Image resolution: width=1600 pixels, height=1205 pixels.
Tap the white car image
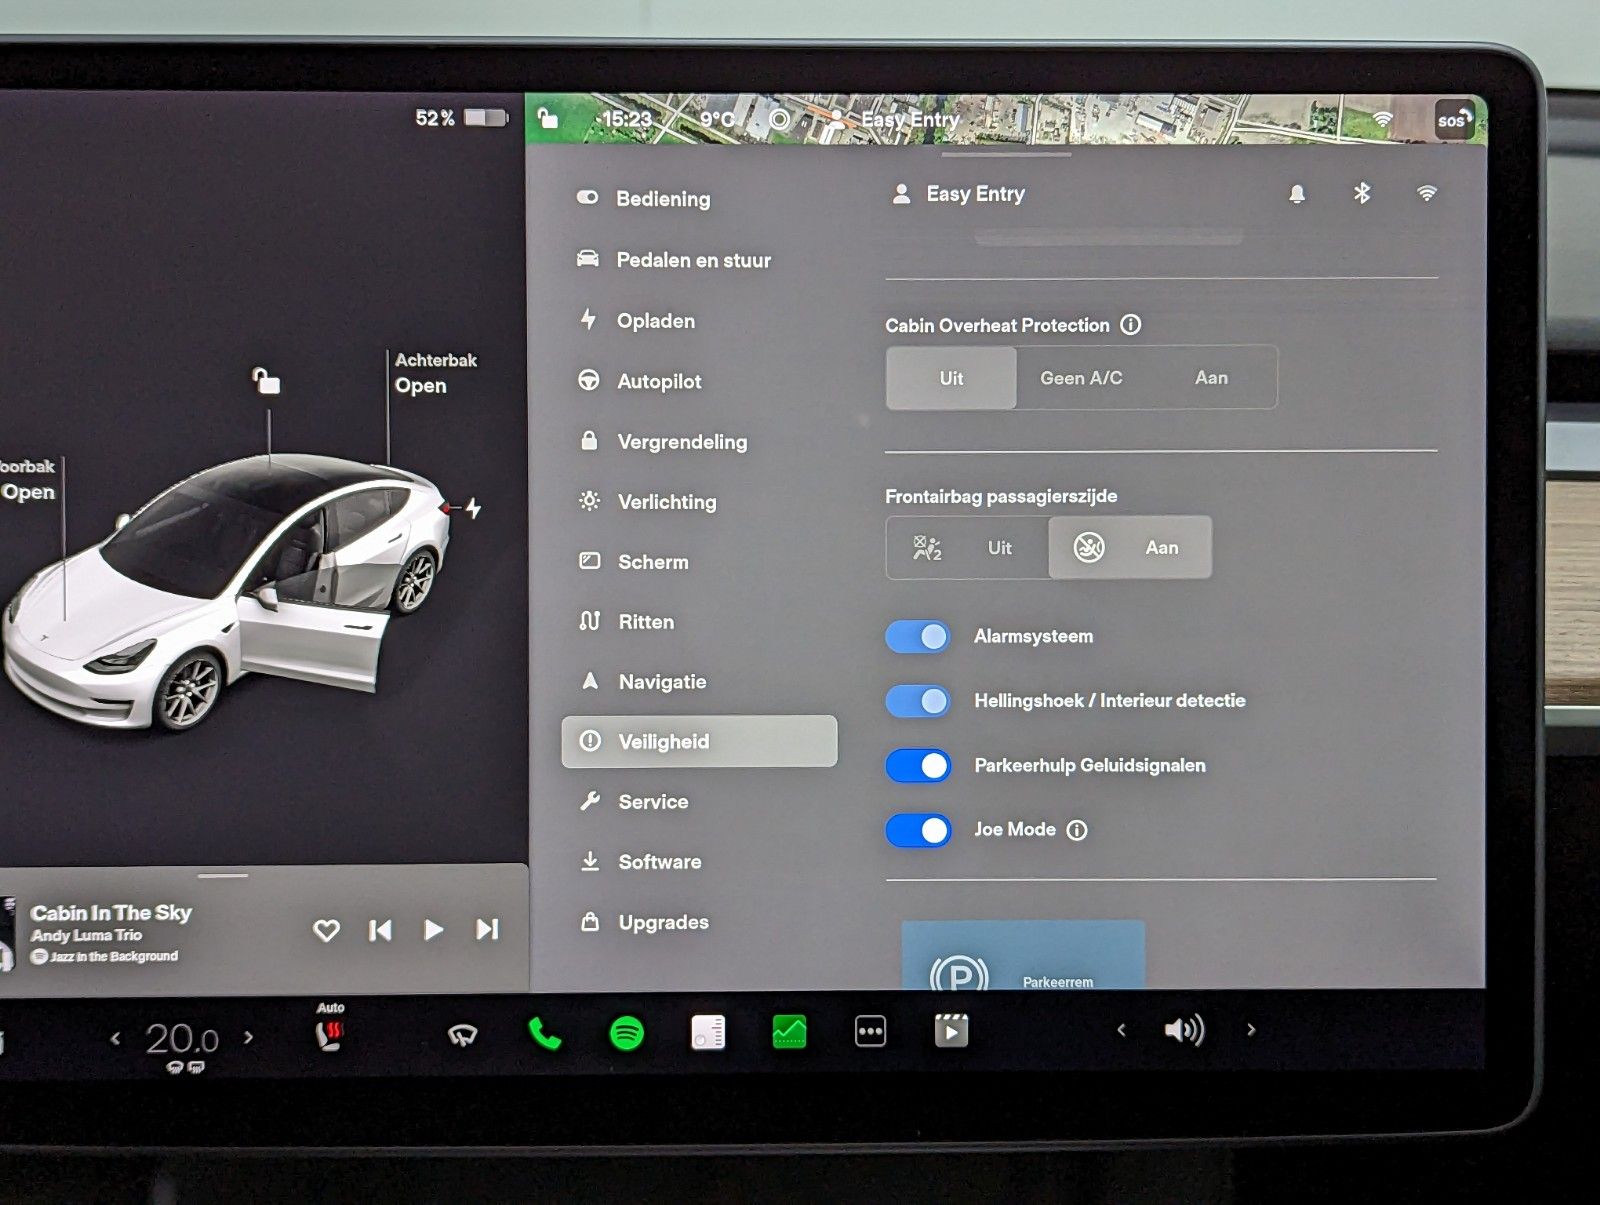coord(228,594)
